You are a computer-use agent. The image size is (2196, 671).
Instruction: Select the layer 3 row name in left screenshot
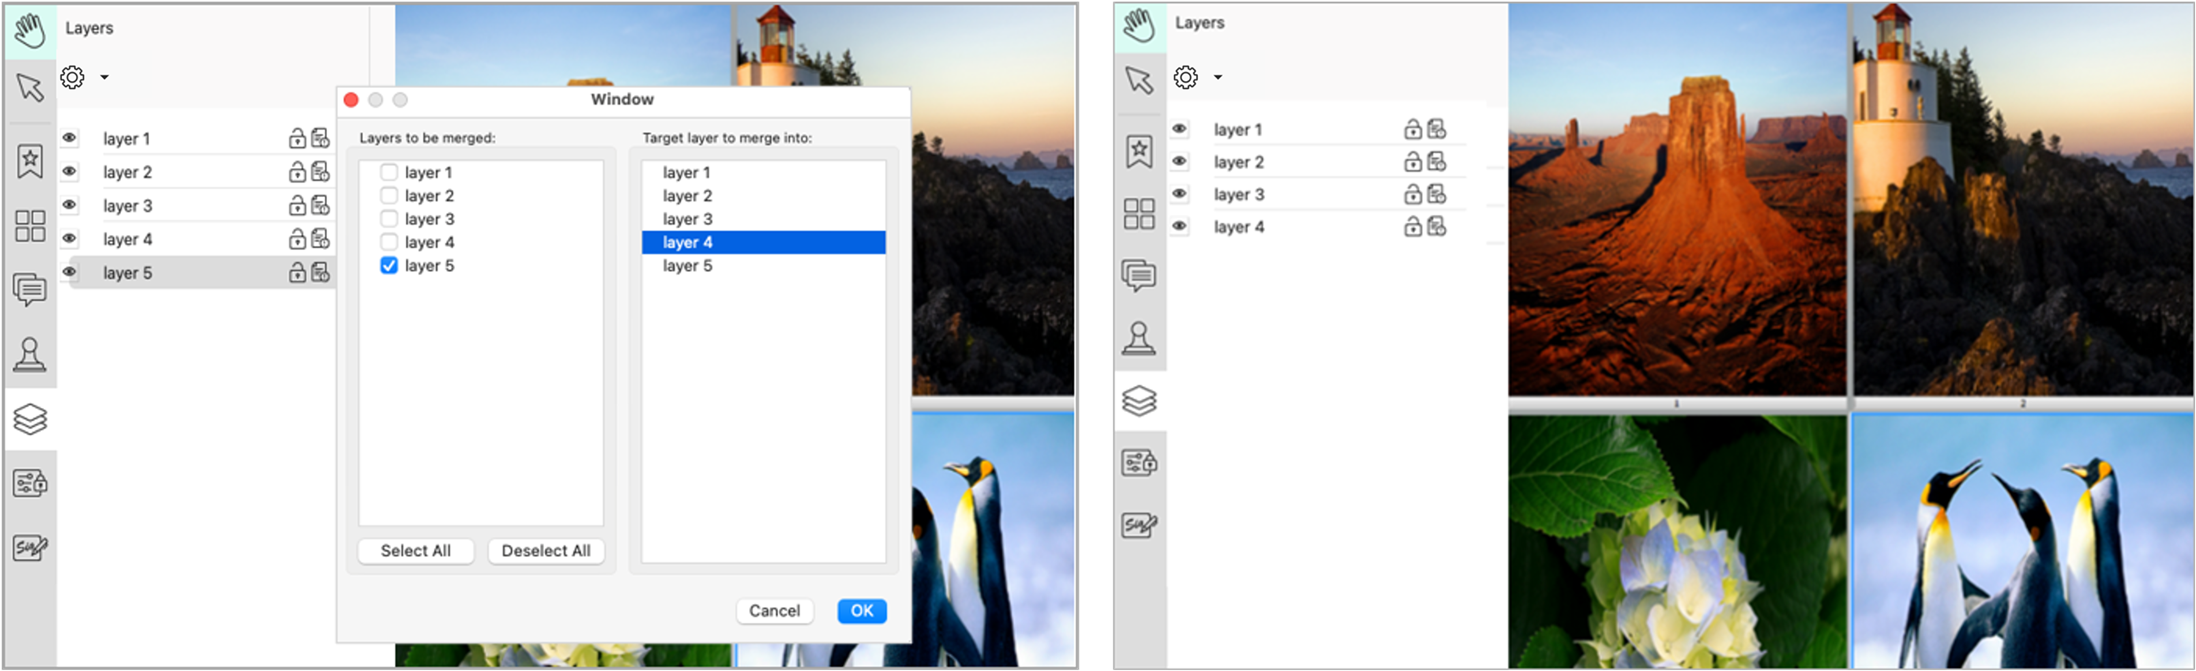128,206
